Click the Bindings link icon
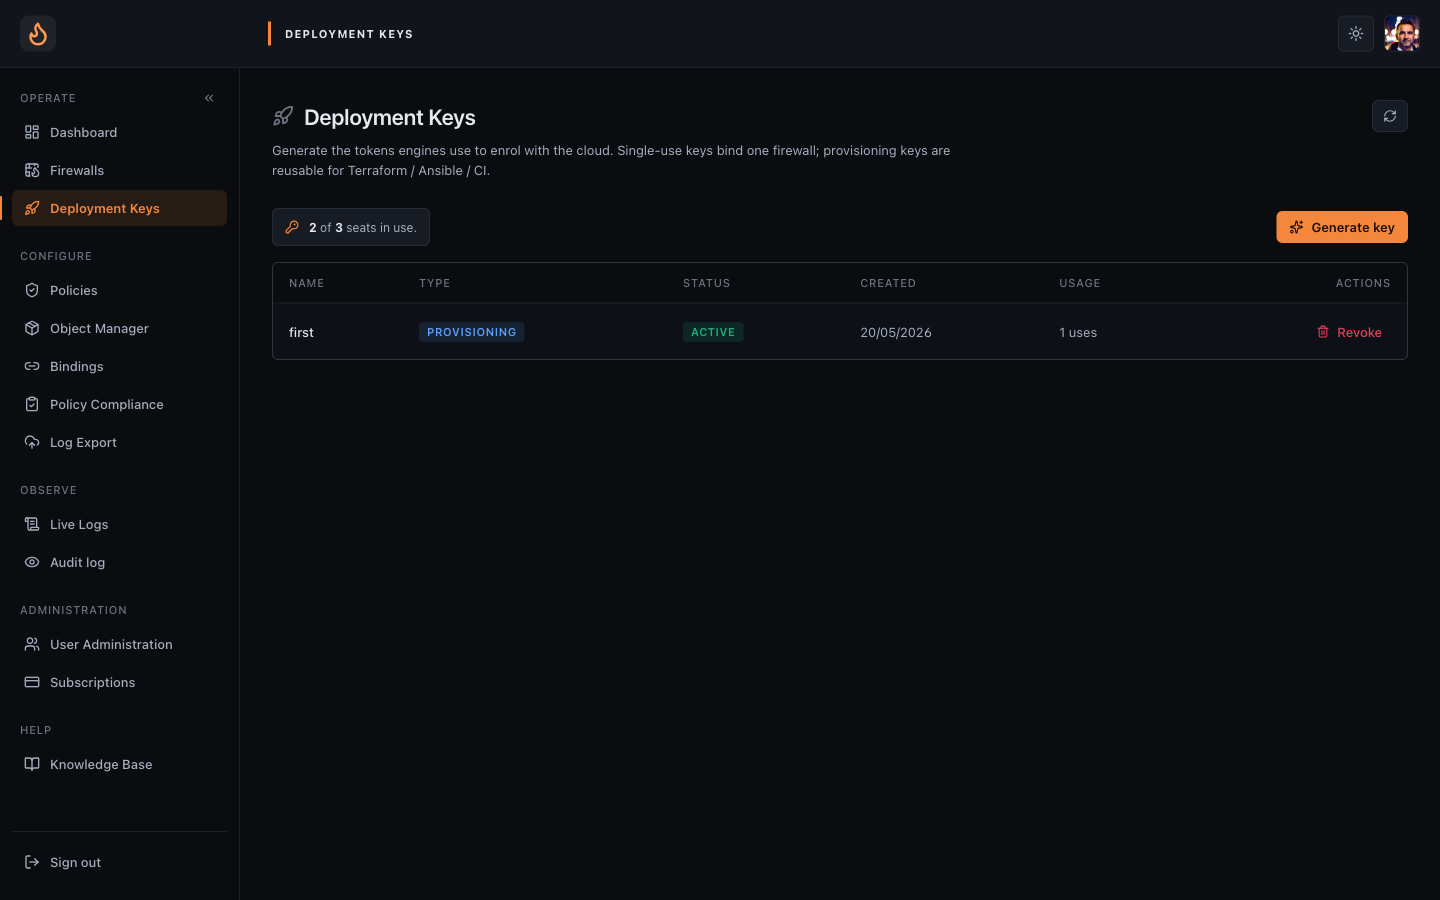Image resolution: width=1440 pixels, height=900 pixels. tap(32, 366)
